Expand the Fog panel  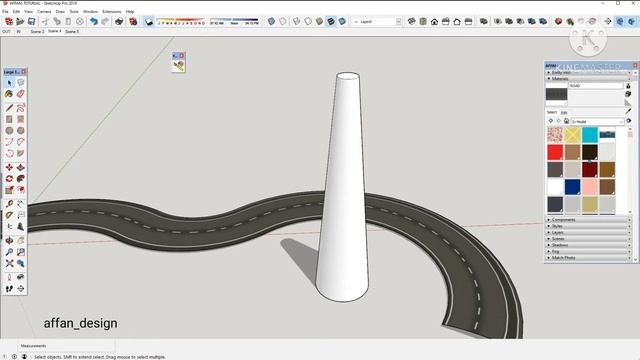click(588, 251)
